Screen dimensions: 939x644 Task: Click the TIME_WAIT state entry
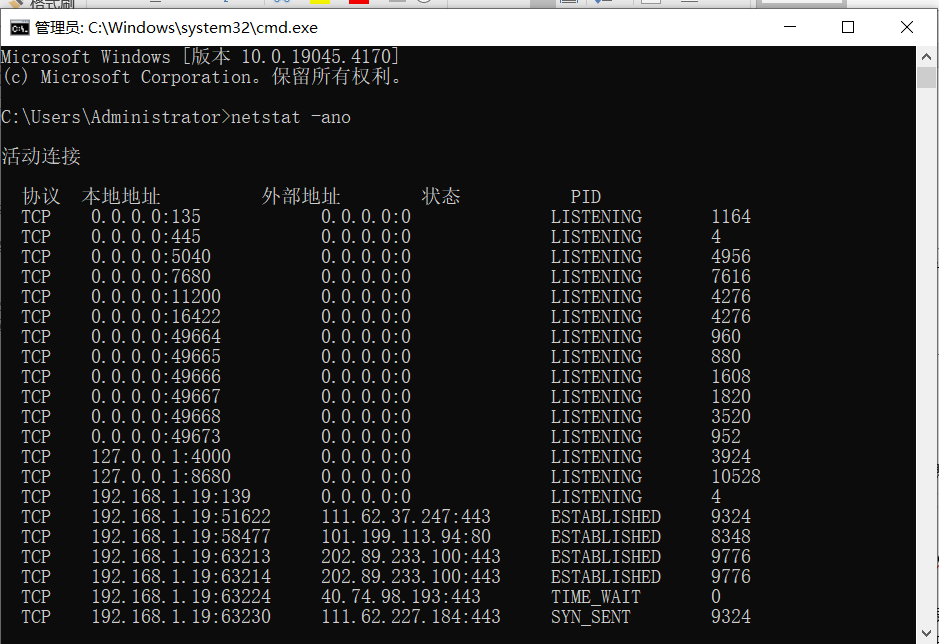click(x=596, y=597)
